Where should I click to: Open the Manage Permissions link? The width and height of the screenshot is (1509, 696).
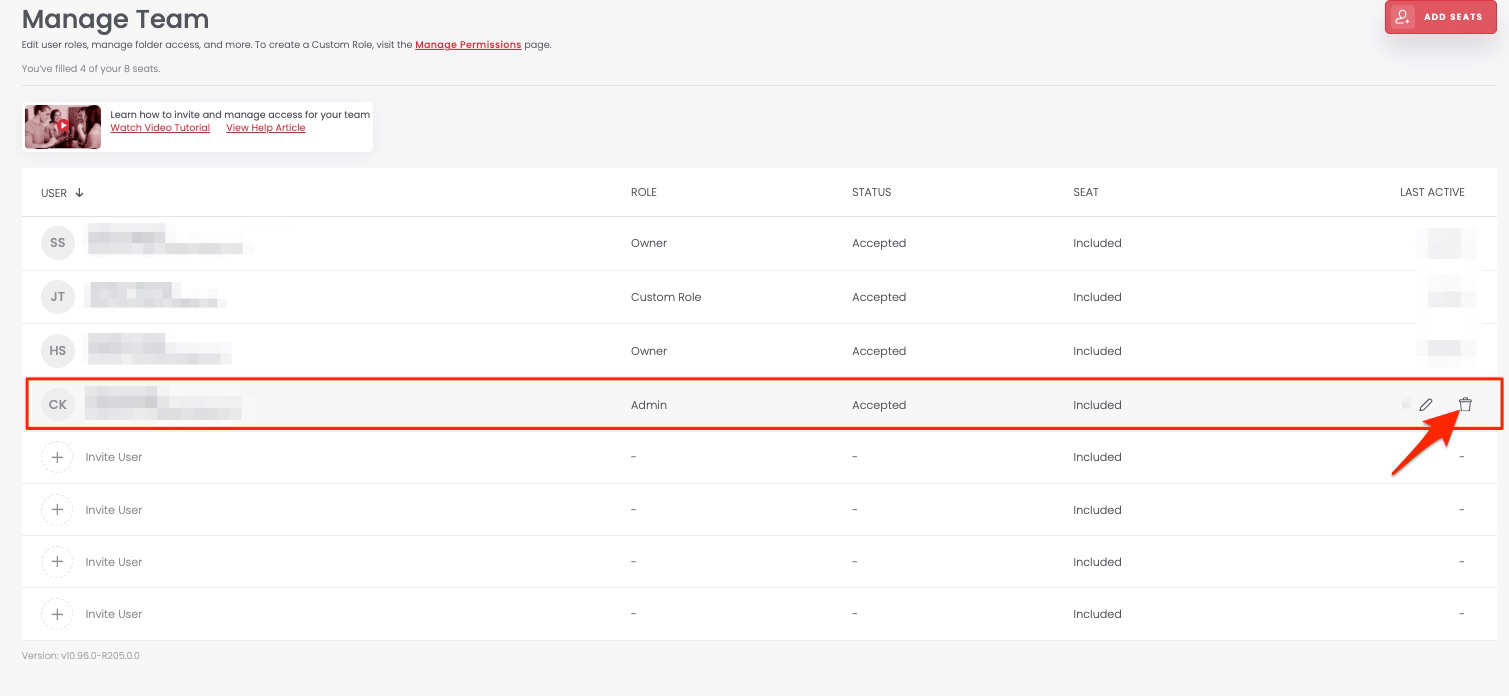pyautogui.click(x=468, y=45)
